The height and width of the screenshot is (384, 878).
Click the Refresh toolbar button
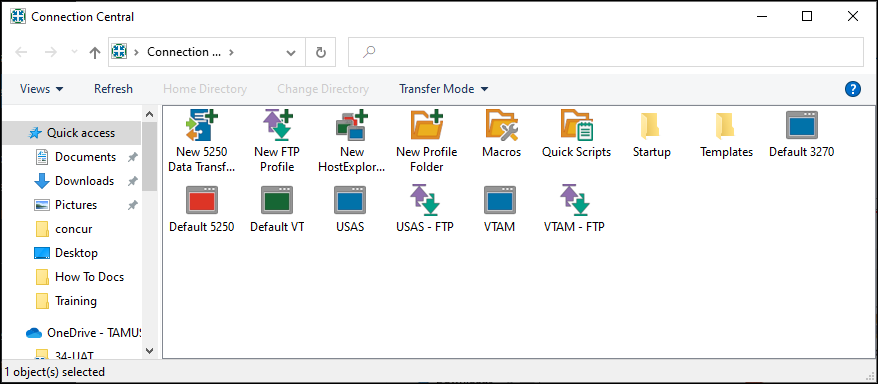coord(113,89)
